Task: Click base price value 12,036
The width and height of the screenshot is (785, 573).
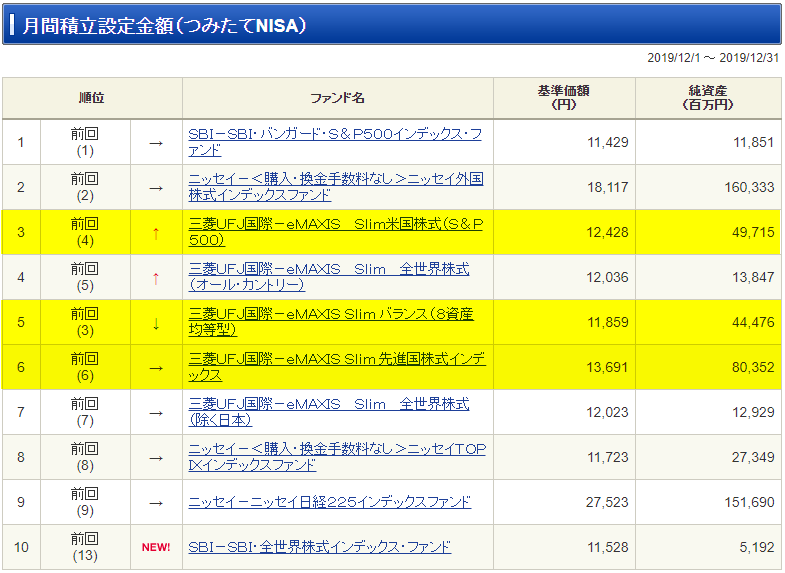Action: pyautogui.click(x=608, y=278)
